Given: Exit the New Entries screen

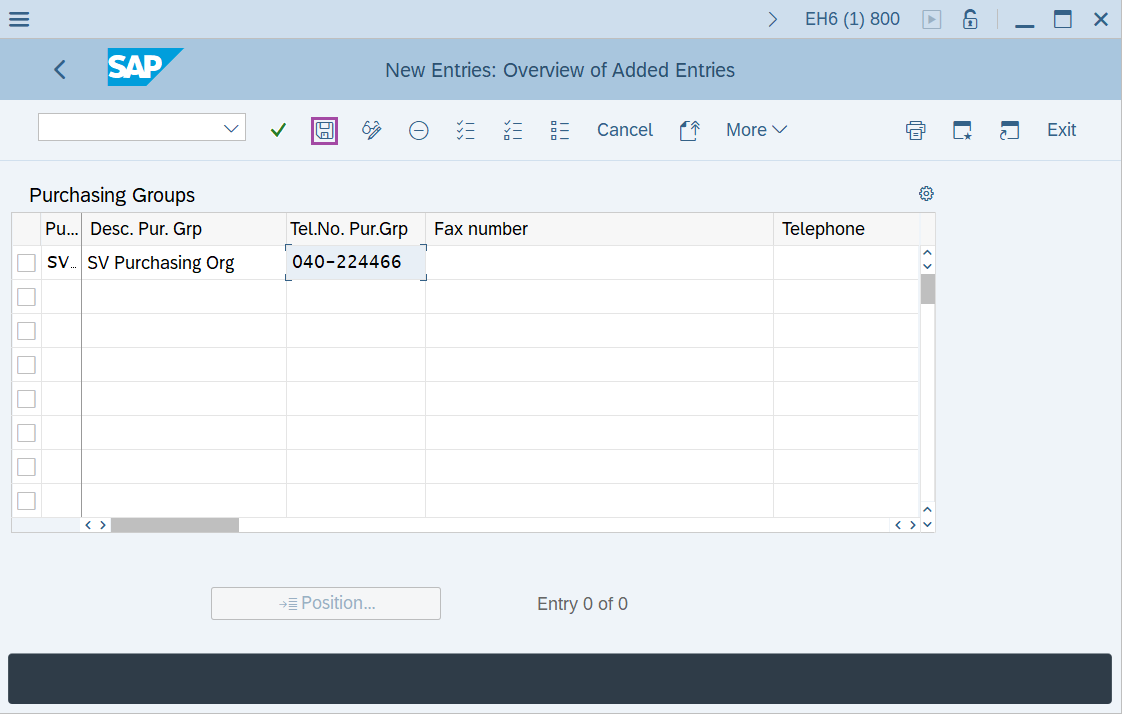Looking at the screenshot, I should (x=1061, y=130).
